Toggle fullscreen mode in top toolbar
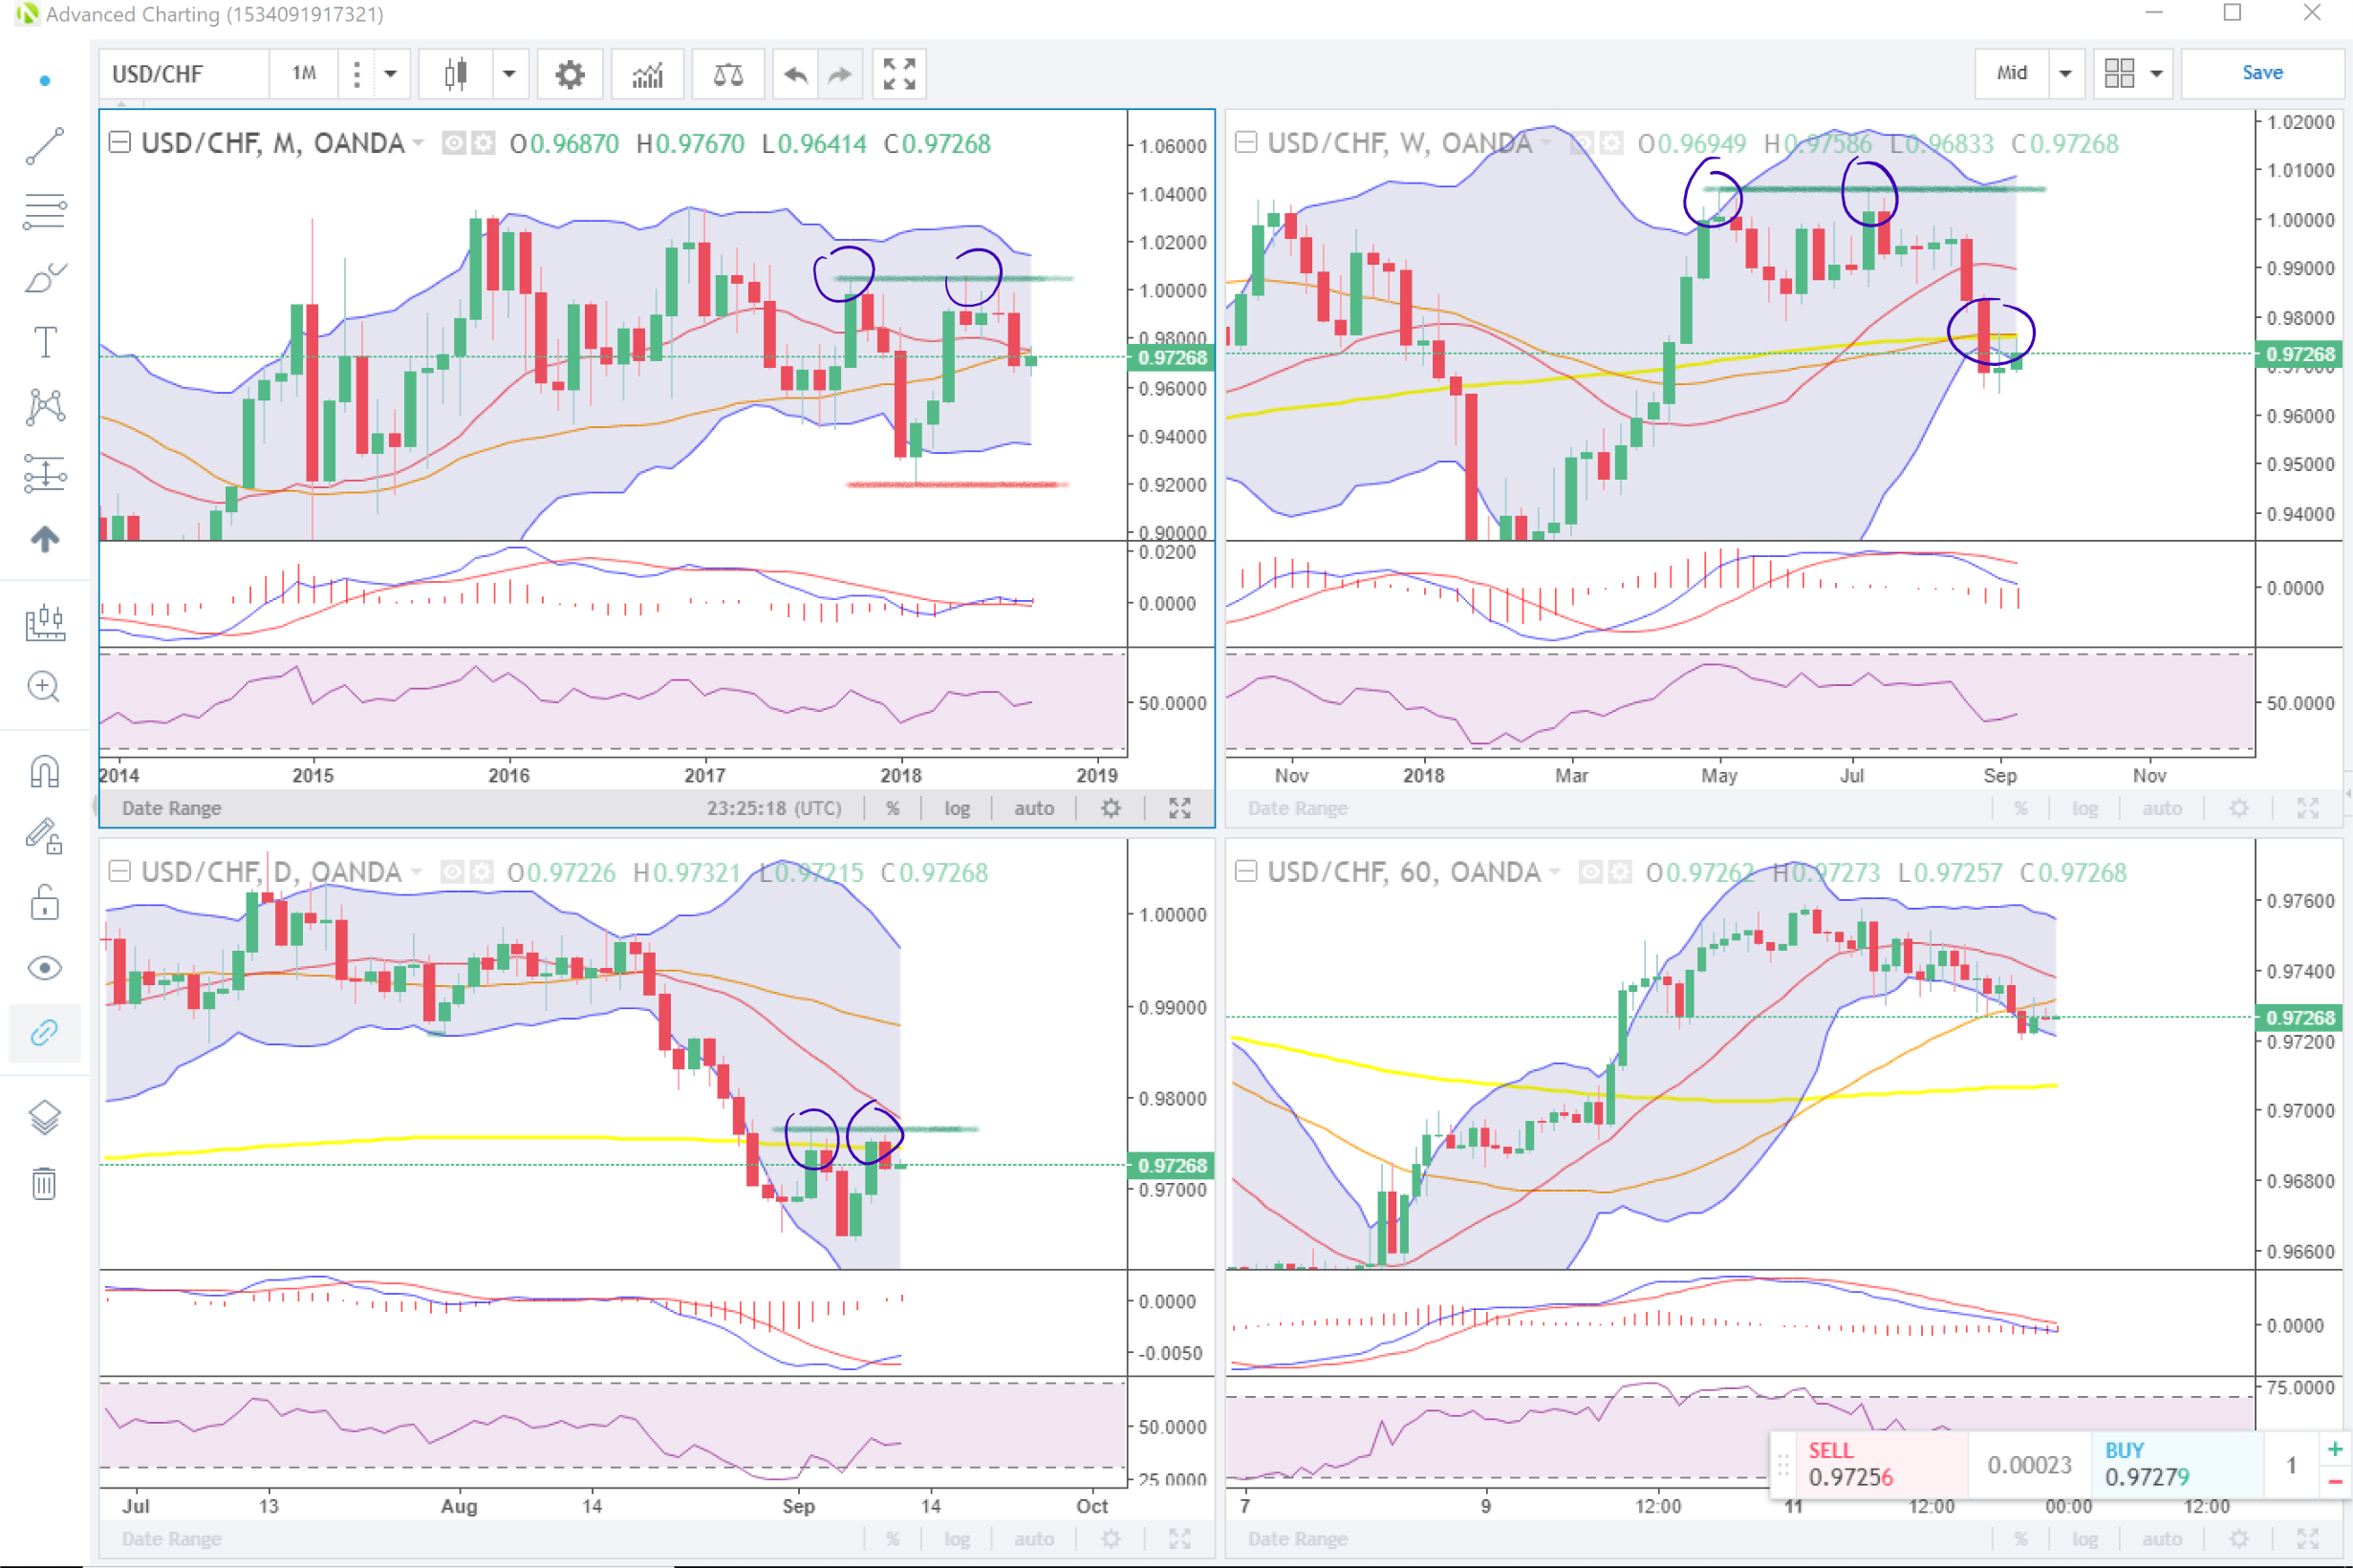 [898, 74]
